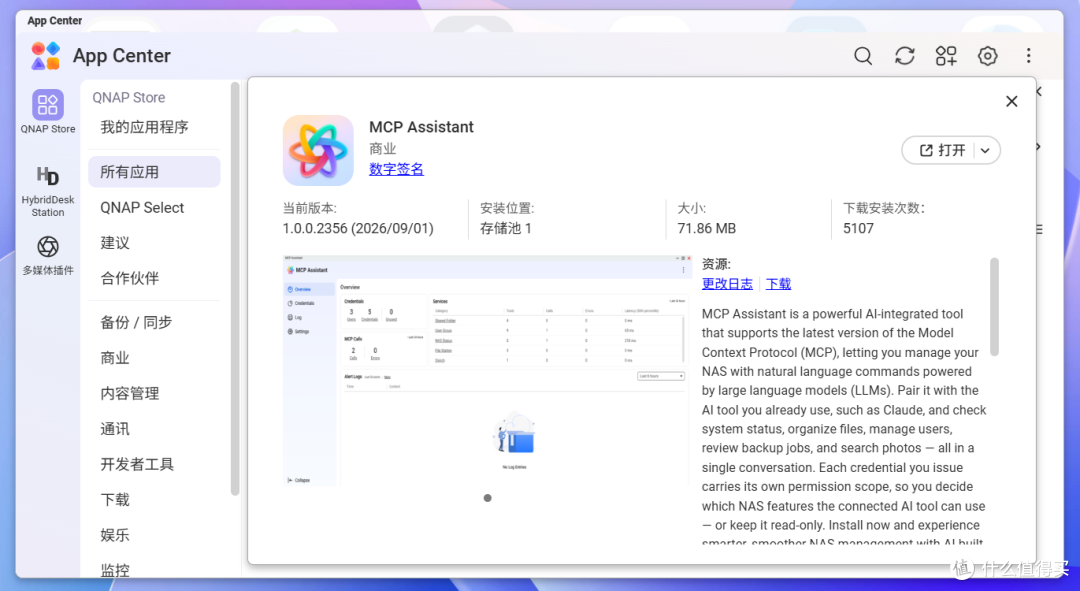
Task: Click the 打开 button
Action: (942, 150)
